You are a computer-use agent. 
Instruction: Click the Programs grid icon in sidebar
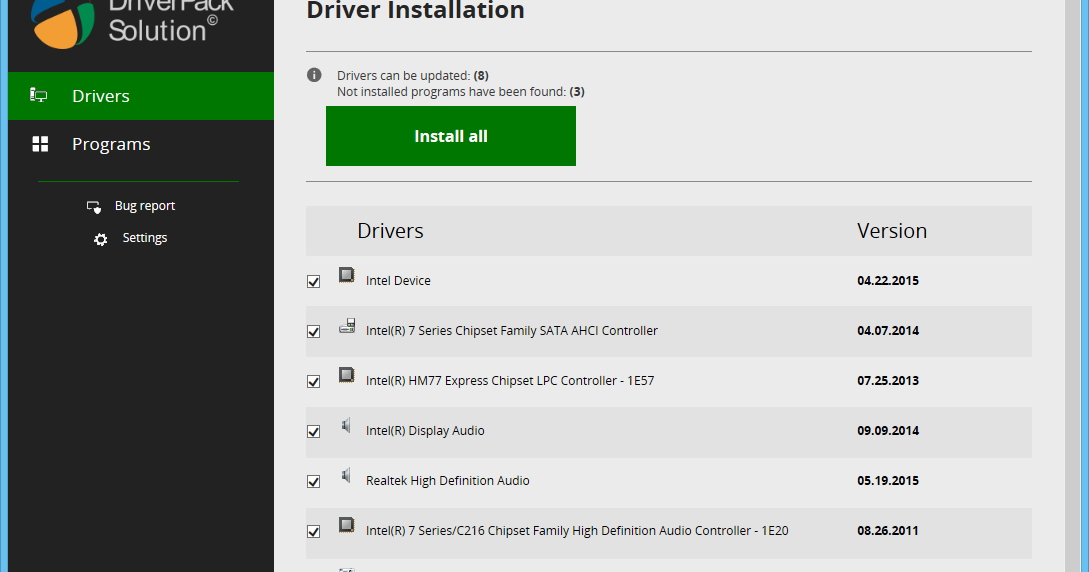(40, 144)
